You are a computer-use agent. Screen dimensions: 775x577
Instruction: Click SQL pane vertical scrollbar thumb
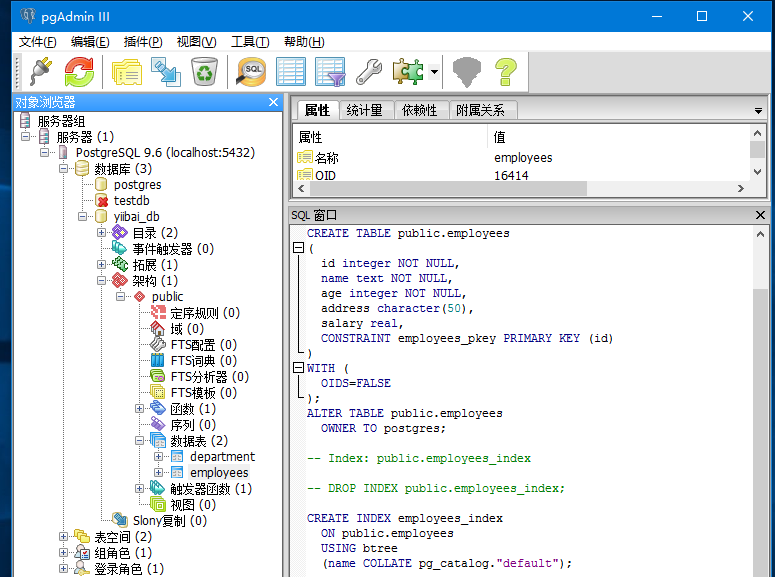point(760,433)
